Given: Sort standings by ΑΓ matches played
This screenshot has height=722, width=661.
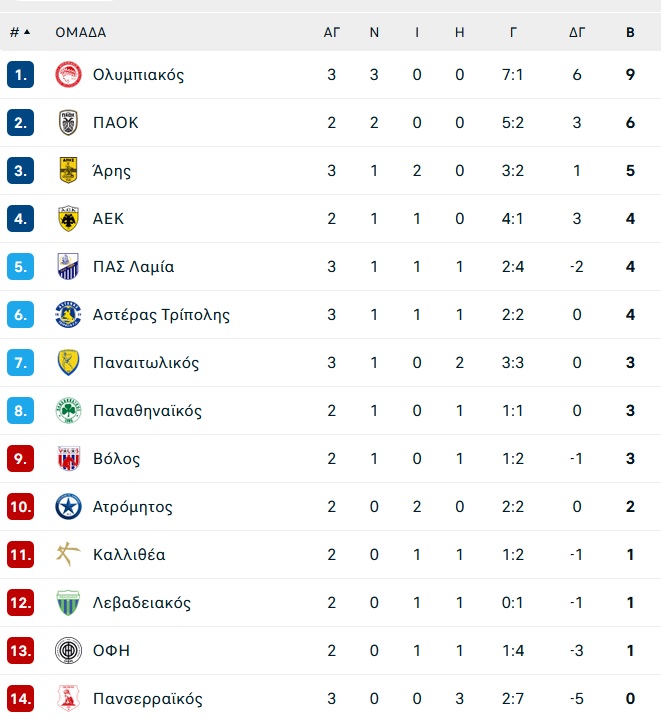Looking at the screenshot, I should (x=331, y=32).
